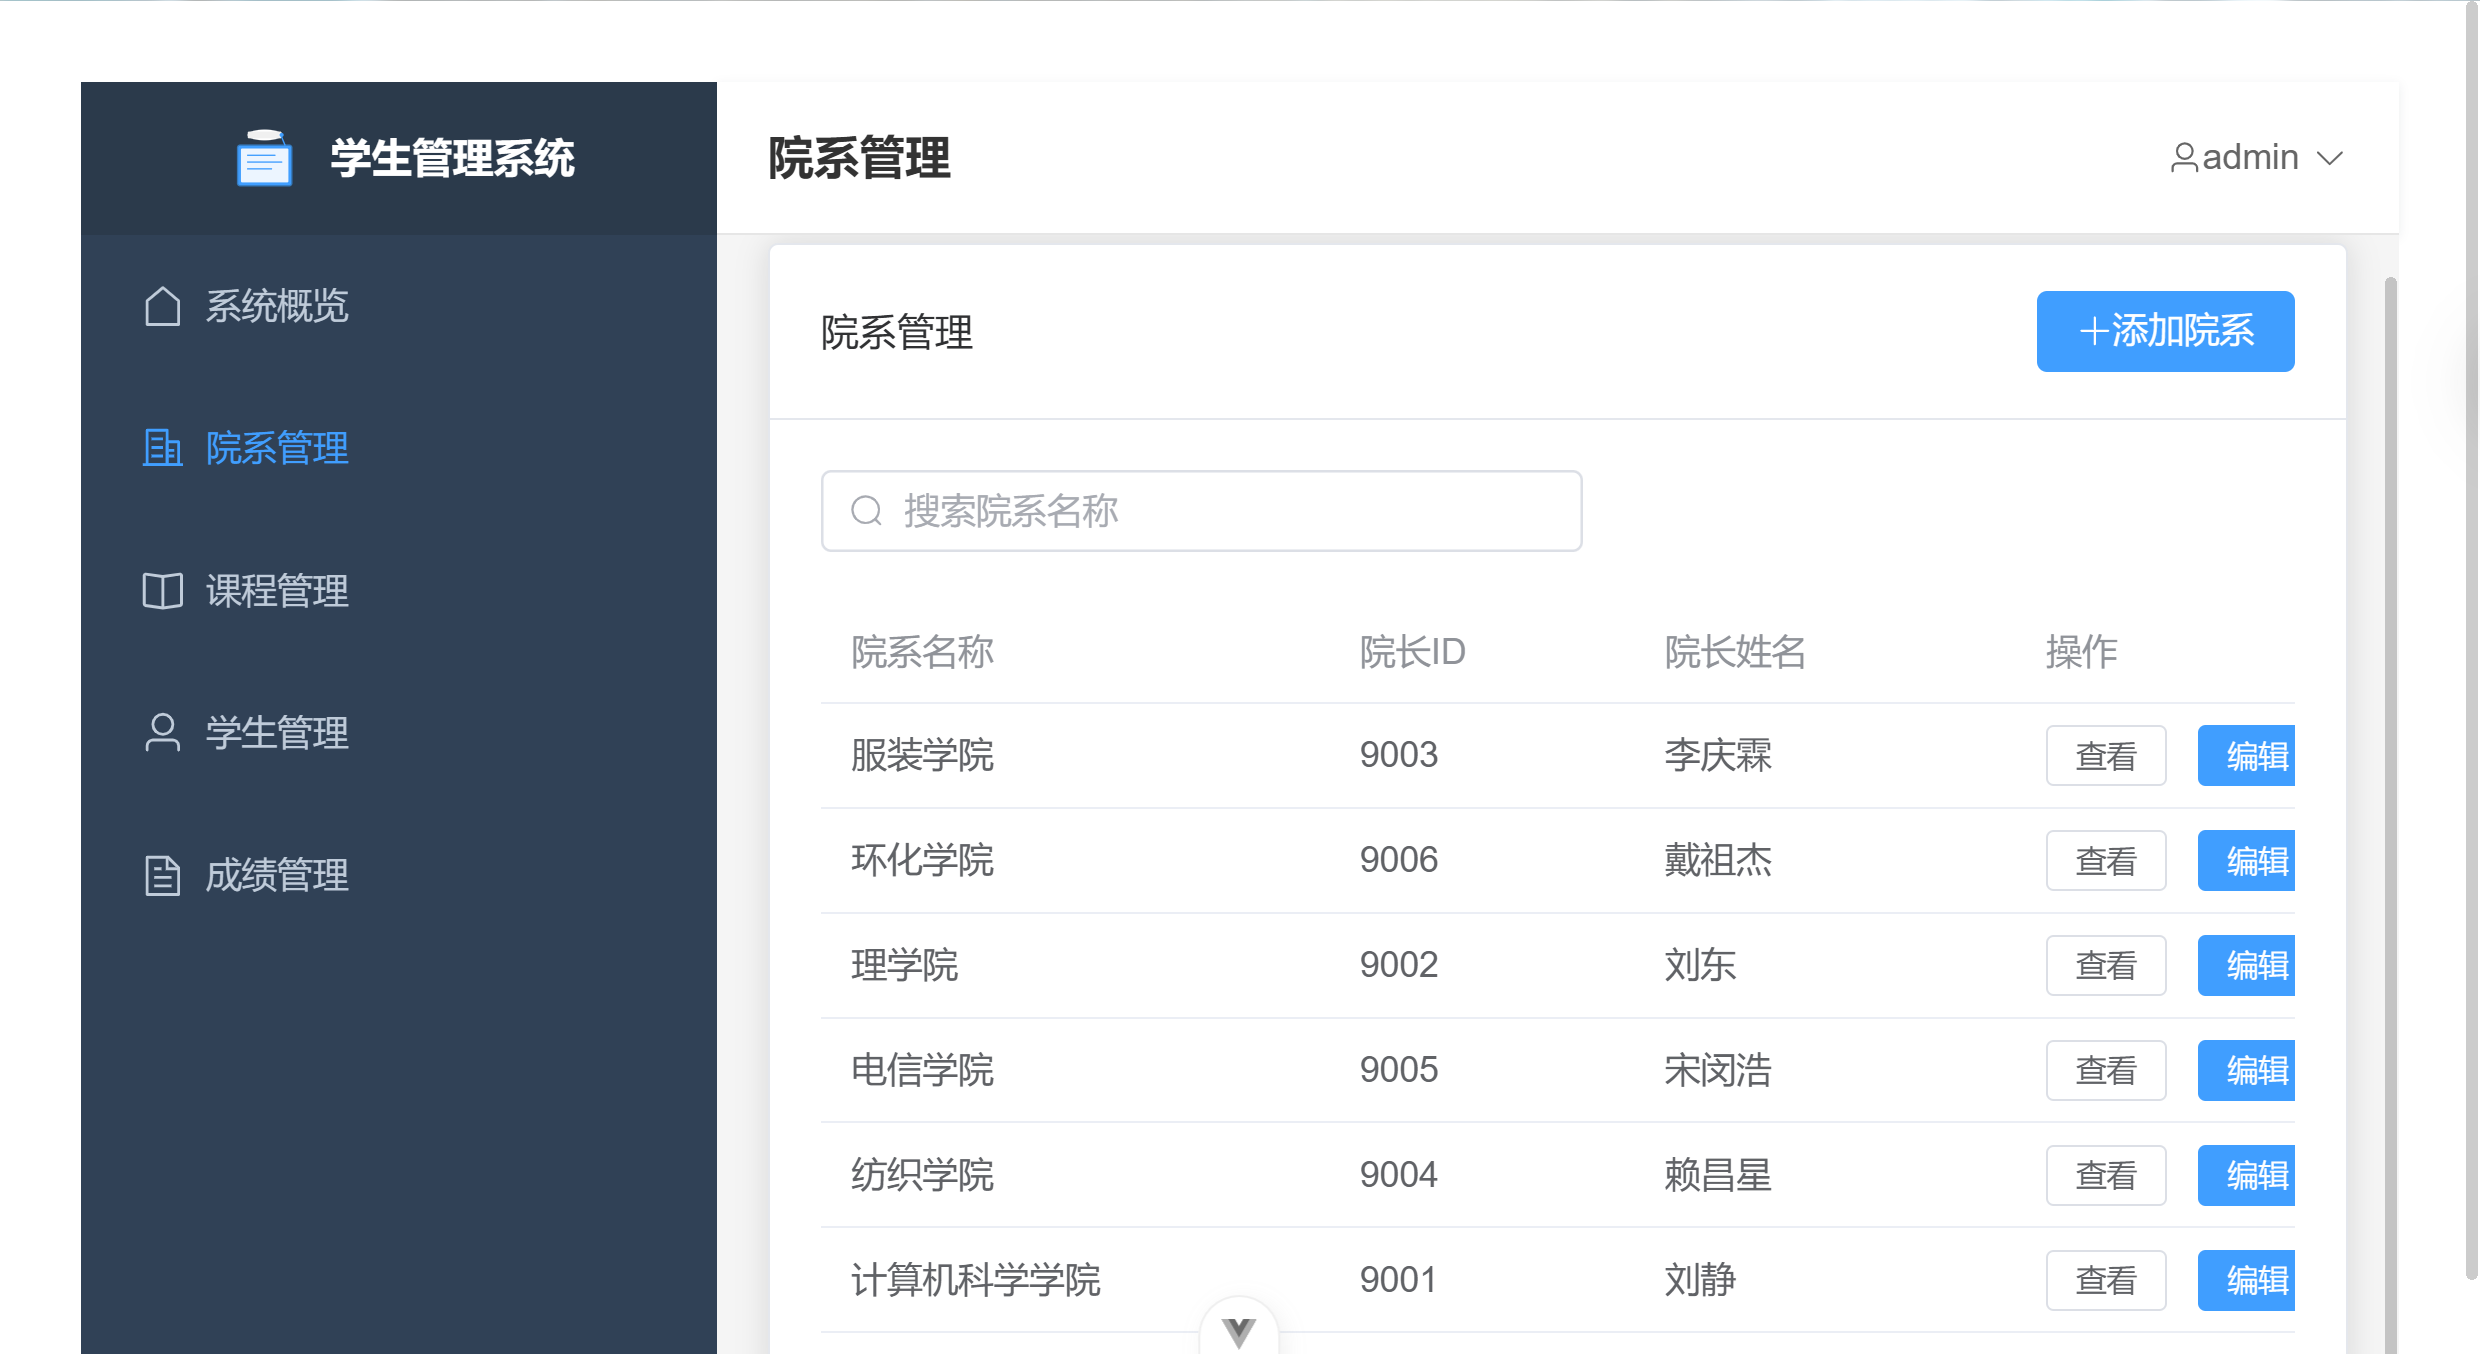Click 查看 for 纺织学院
The width and height of the screenshot is (2480, 1354).
pos(2106,1175)
